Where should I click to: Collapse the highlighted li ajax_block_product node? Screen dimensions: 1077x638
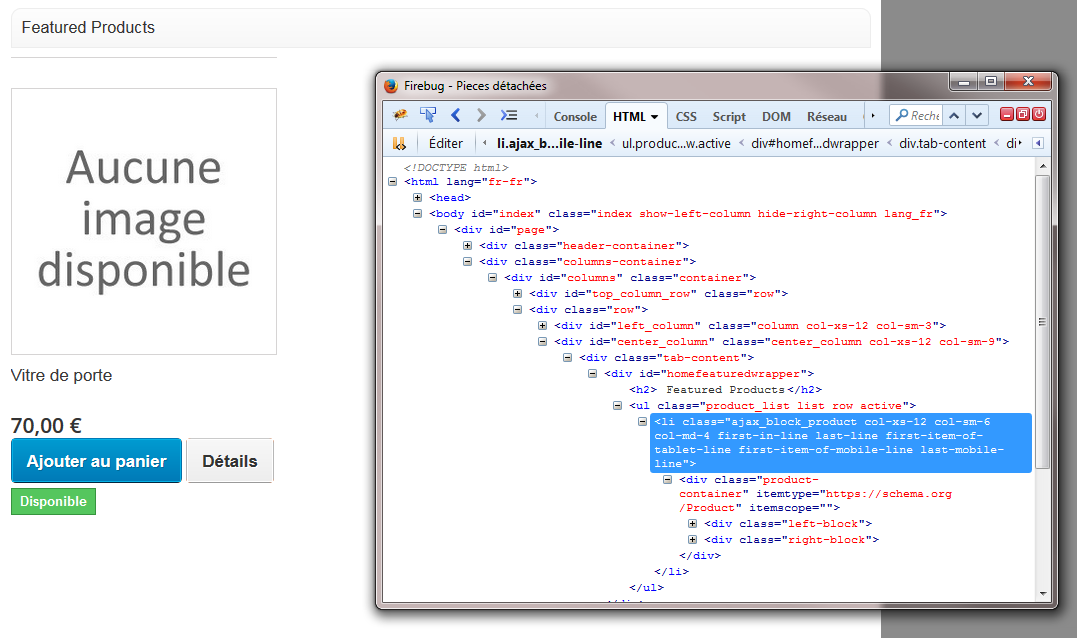642,422
